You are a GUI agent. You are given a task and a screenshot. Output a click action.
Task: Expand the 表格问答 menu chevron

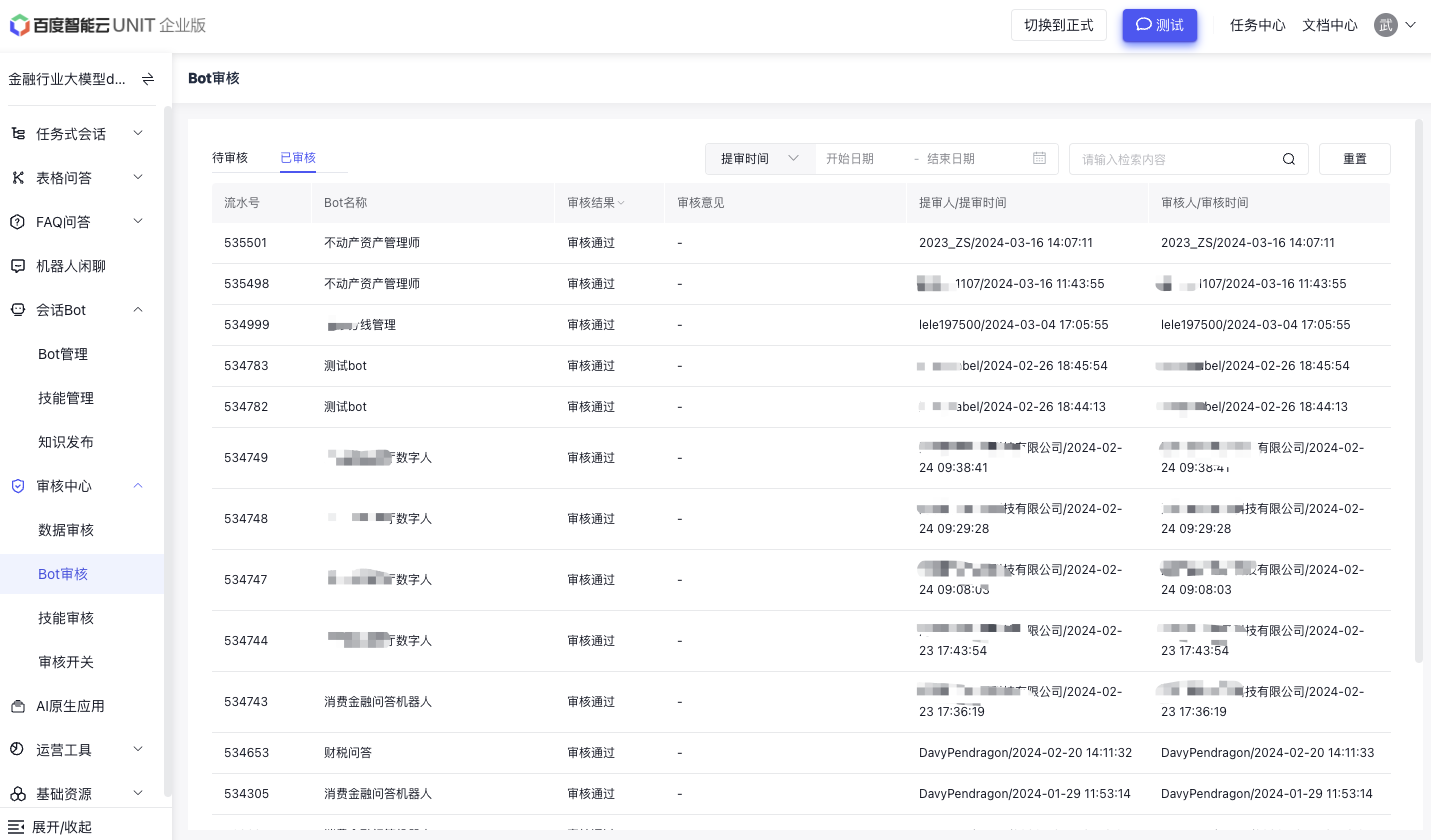click(x=138, y=177)
